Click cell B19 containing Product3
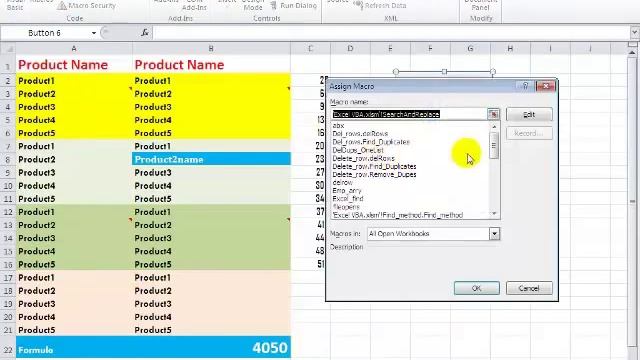 (211, 304)
